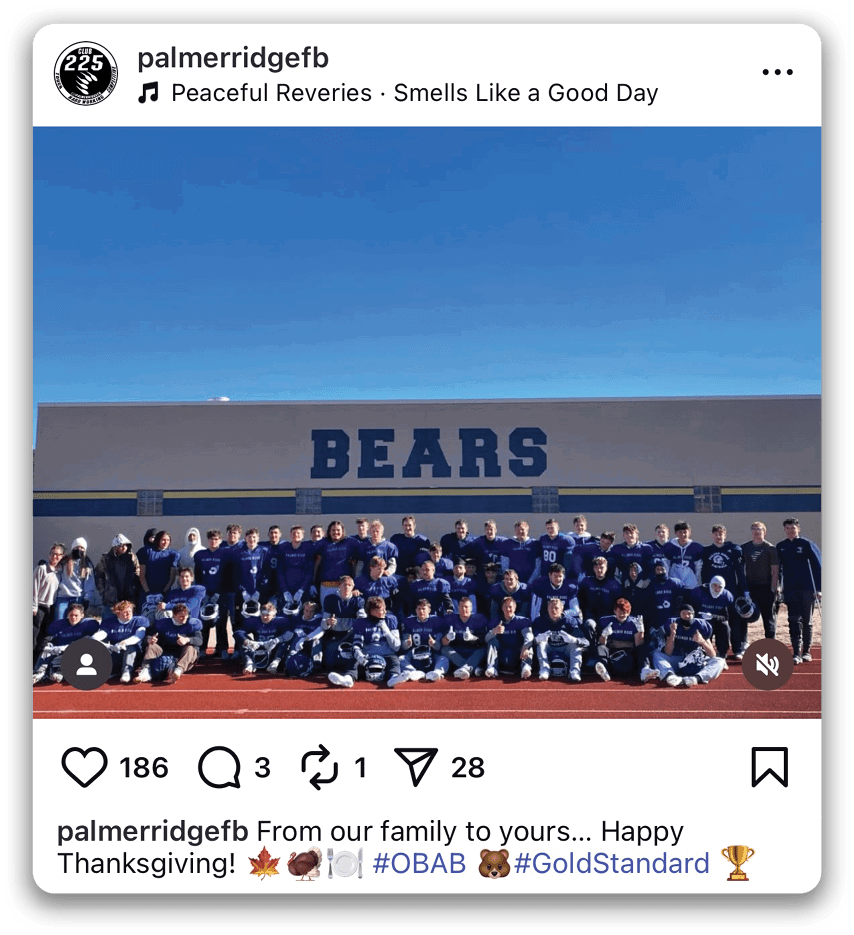854x935 pixels.
Task: Save the post with the bookmark icon
Action: tap(769, 767)
